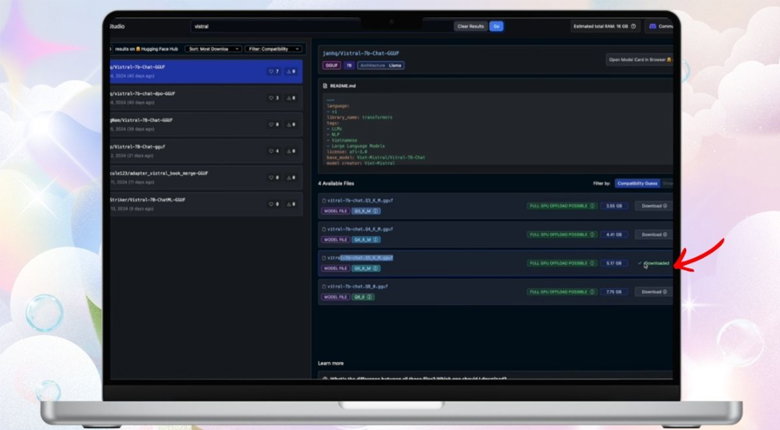Click the MODEL FILE tag on the Q3_K_M row
The width and height of the screenshot is (780, 430).
335,211
